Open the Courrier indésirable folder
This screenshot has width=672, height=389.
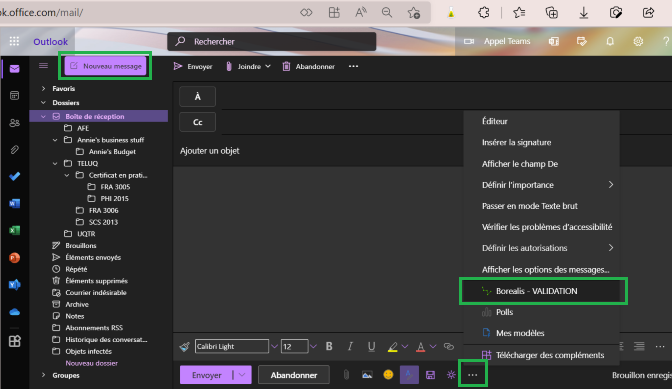96,293
